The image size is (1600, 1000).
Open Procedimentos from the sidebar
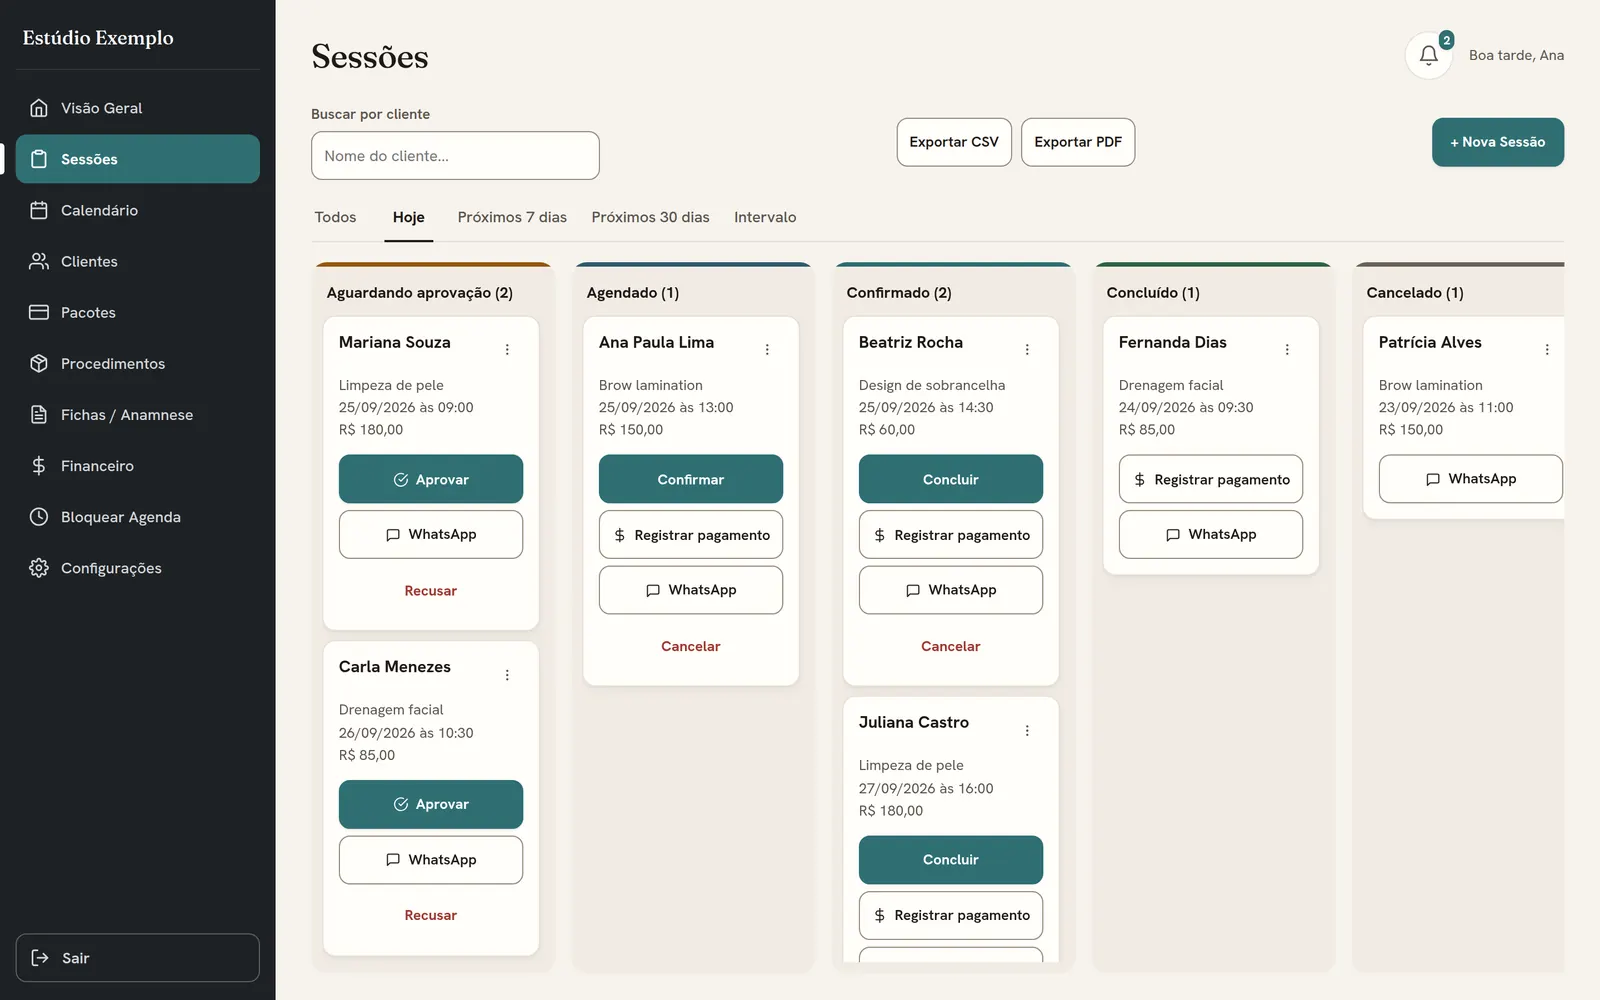[138, 363]
